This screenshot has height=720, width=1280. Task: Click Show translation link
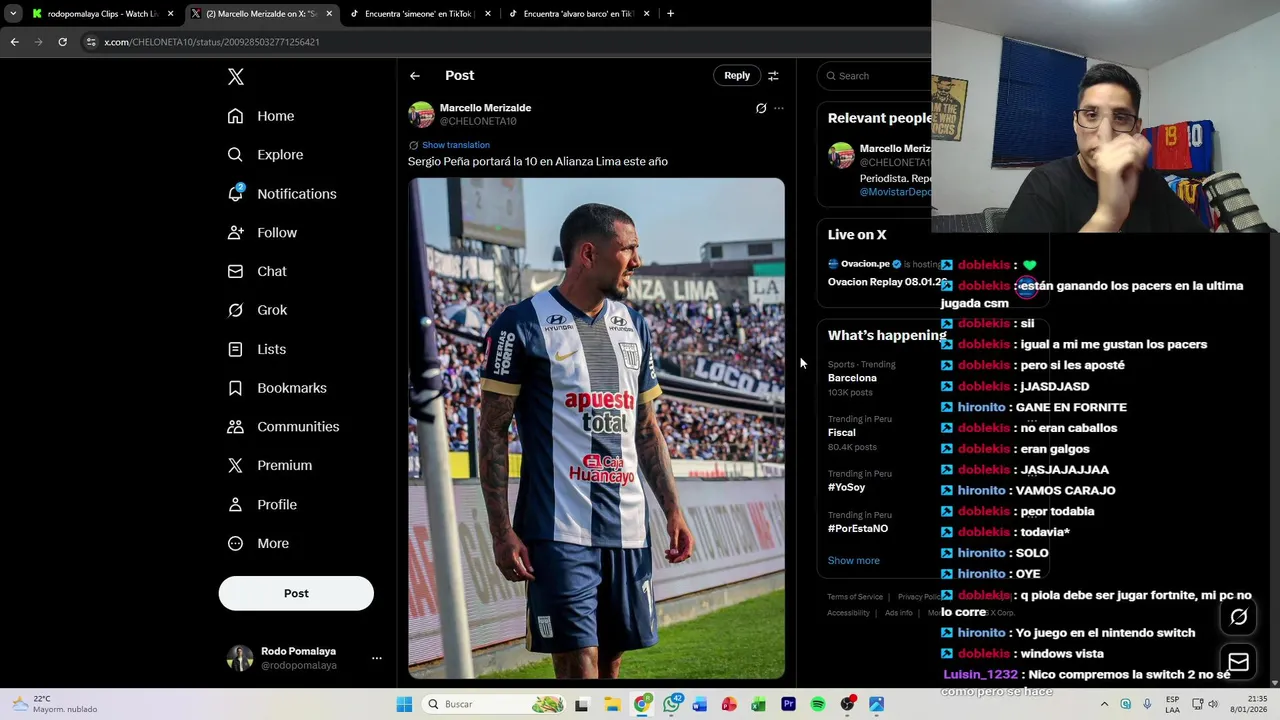click(x=455, y=145)
